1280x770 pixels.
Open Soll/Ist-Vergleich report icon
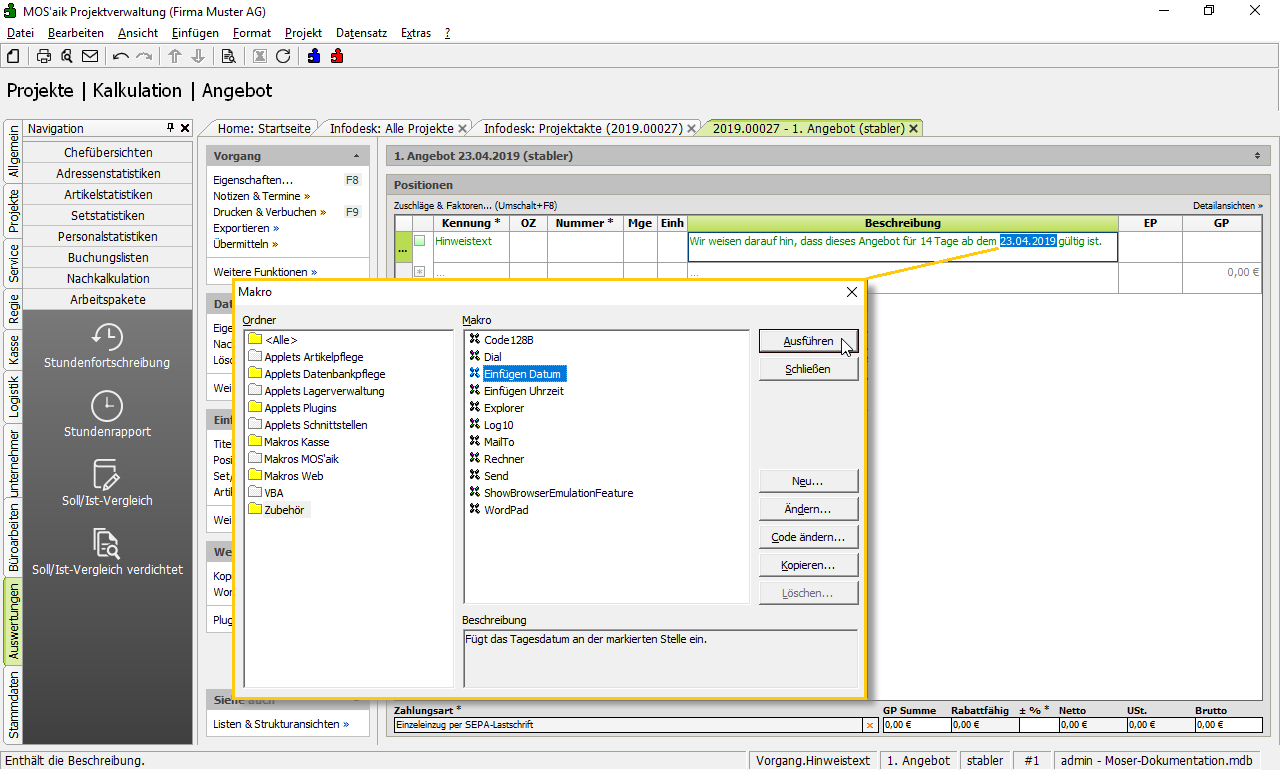[107, 474]
